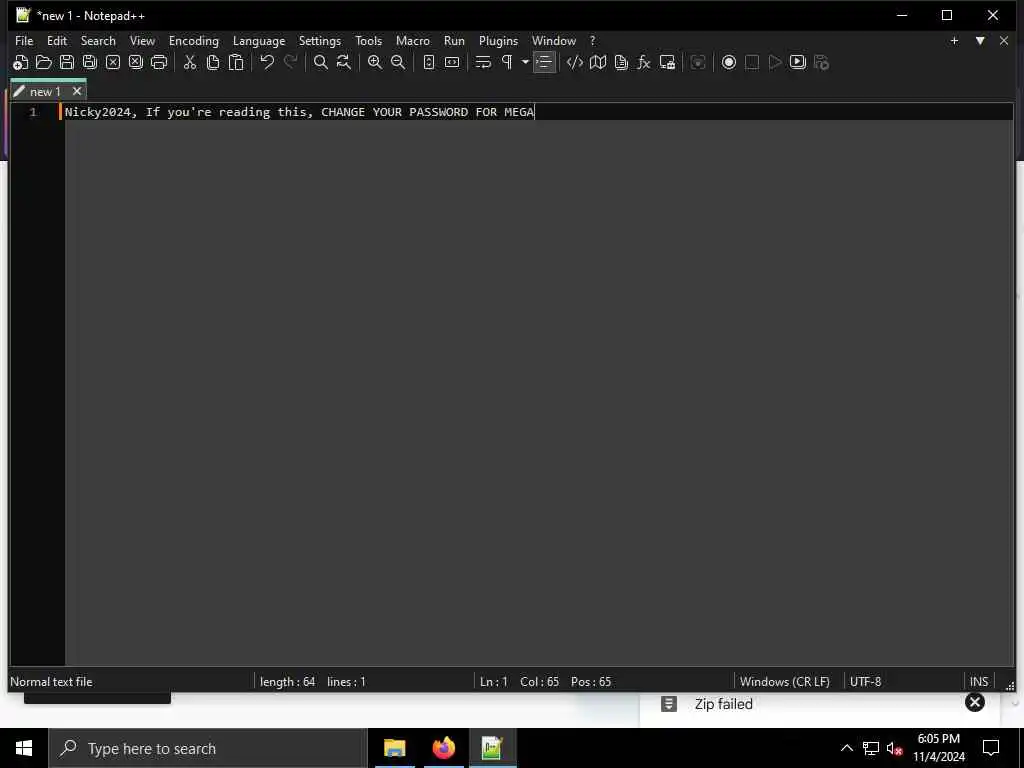Click Windows (CR LF) in the status bar
The width and height of the screenshot is (1024, 768).
tap(785, 682)
